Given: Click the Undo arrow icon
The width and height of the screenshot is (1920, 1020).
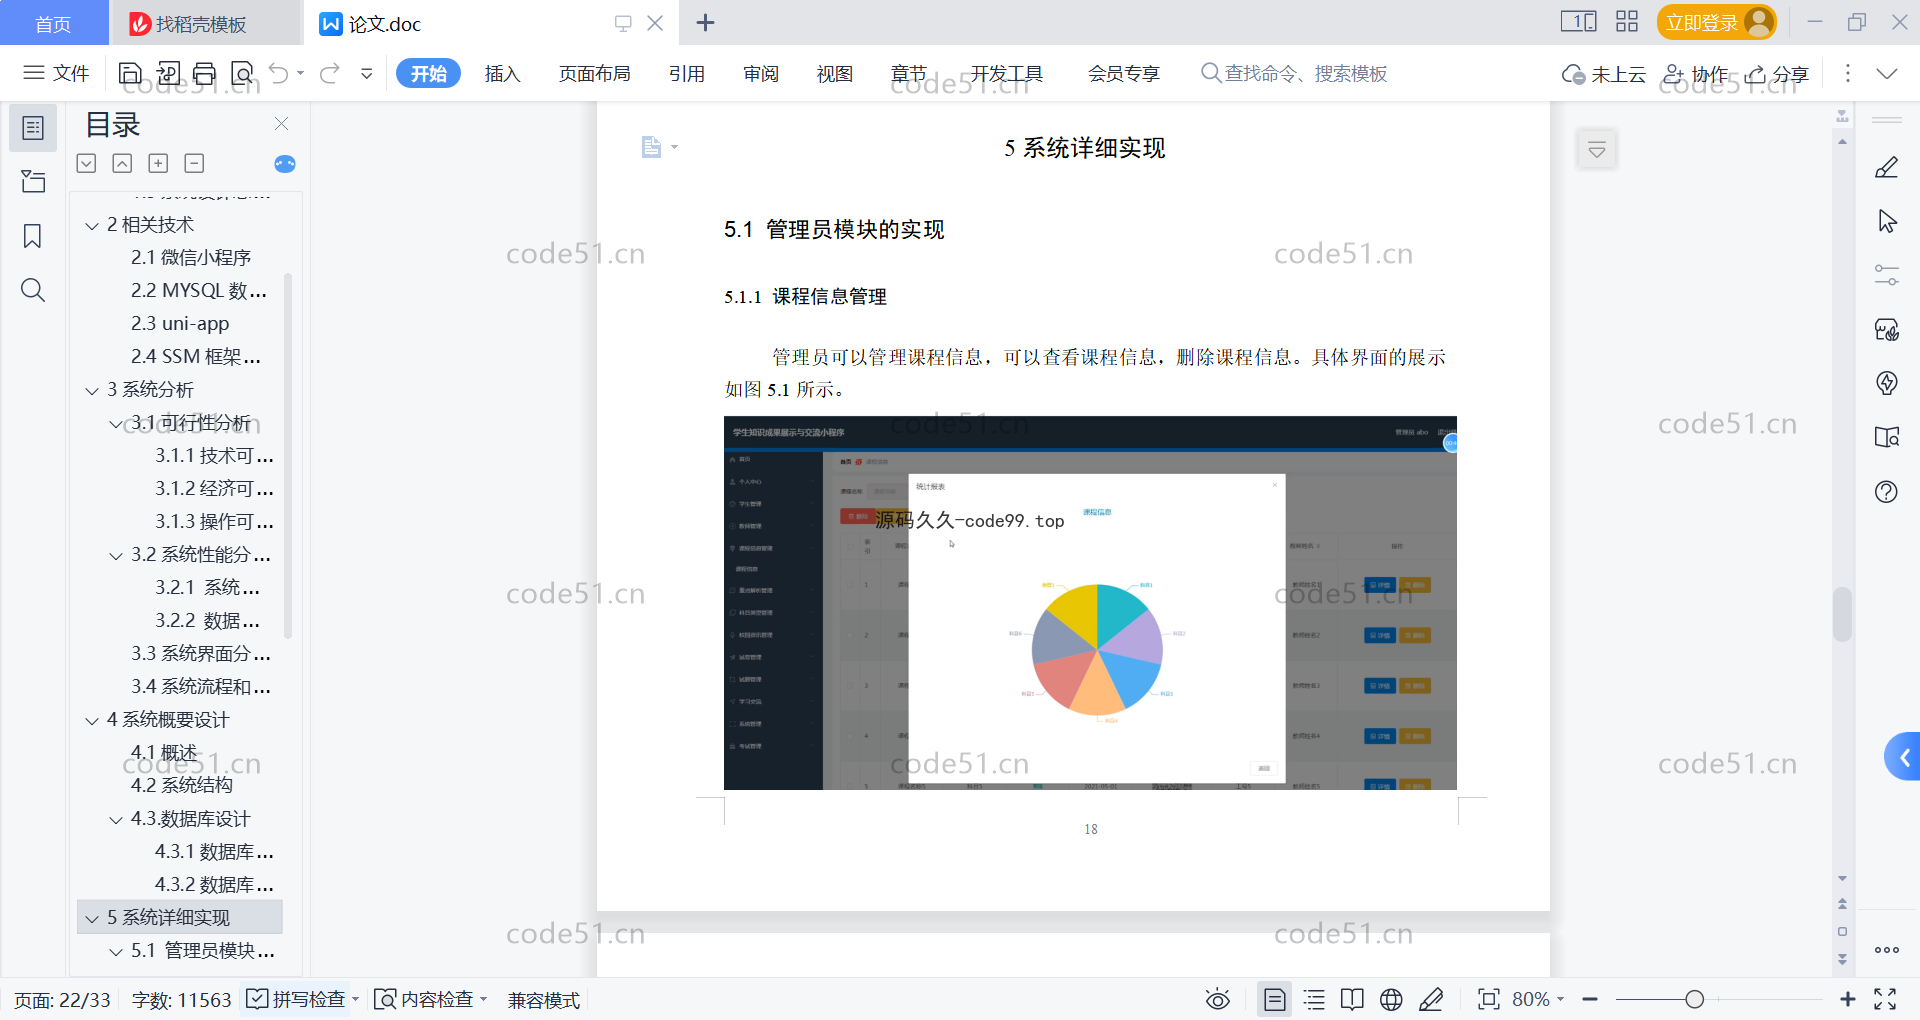Looking at the screenshot, I should tap(279, 73).
